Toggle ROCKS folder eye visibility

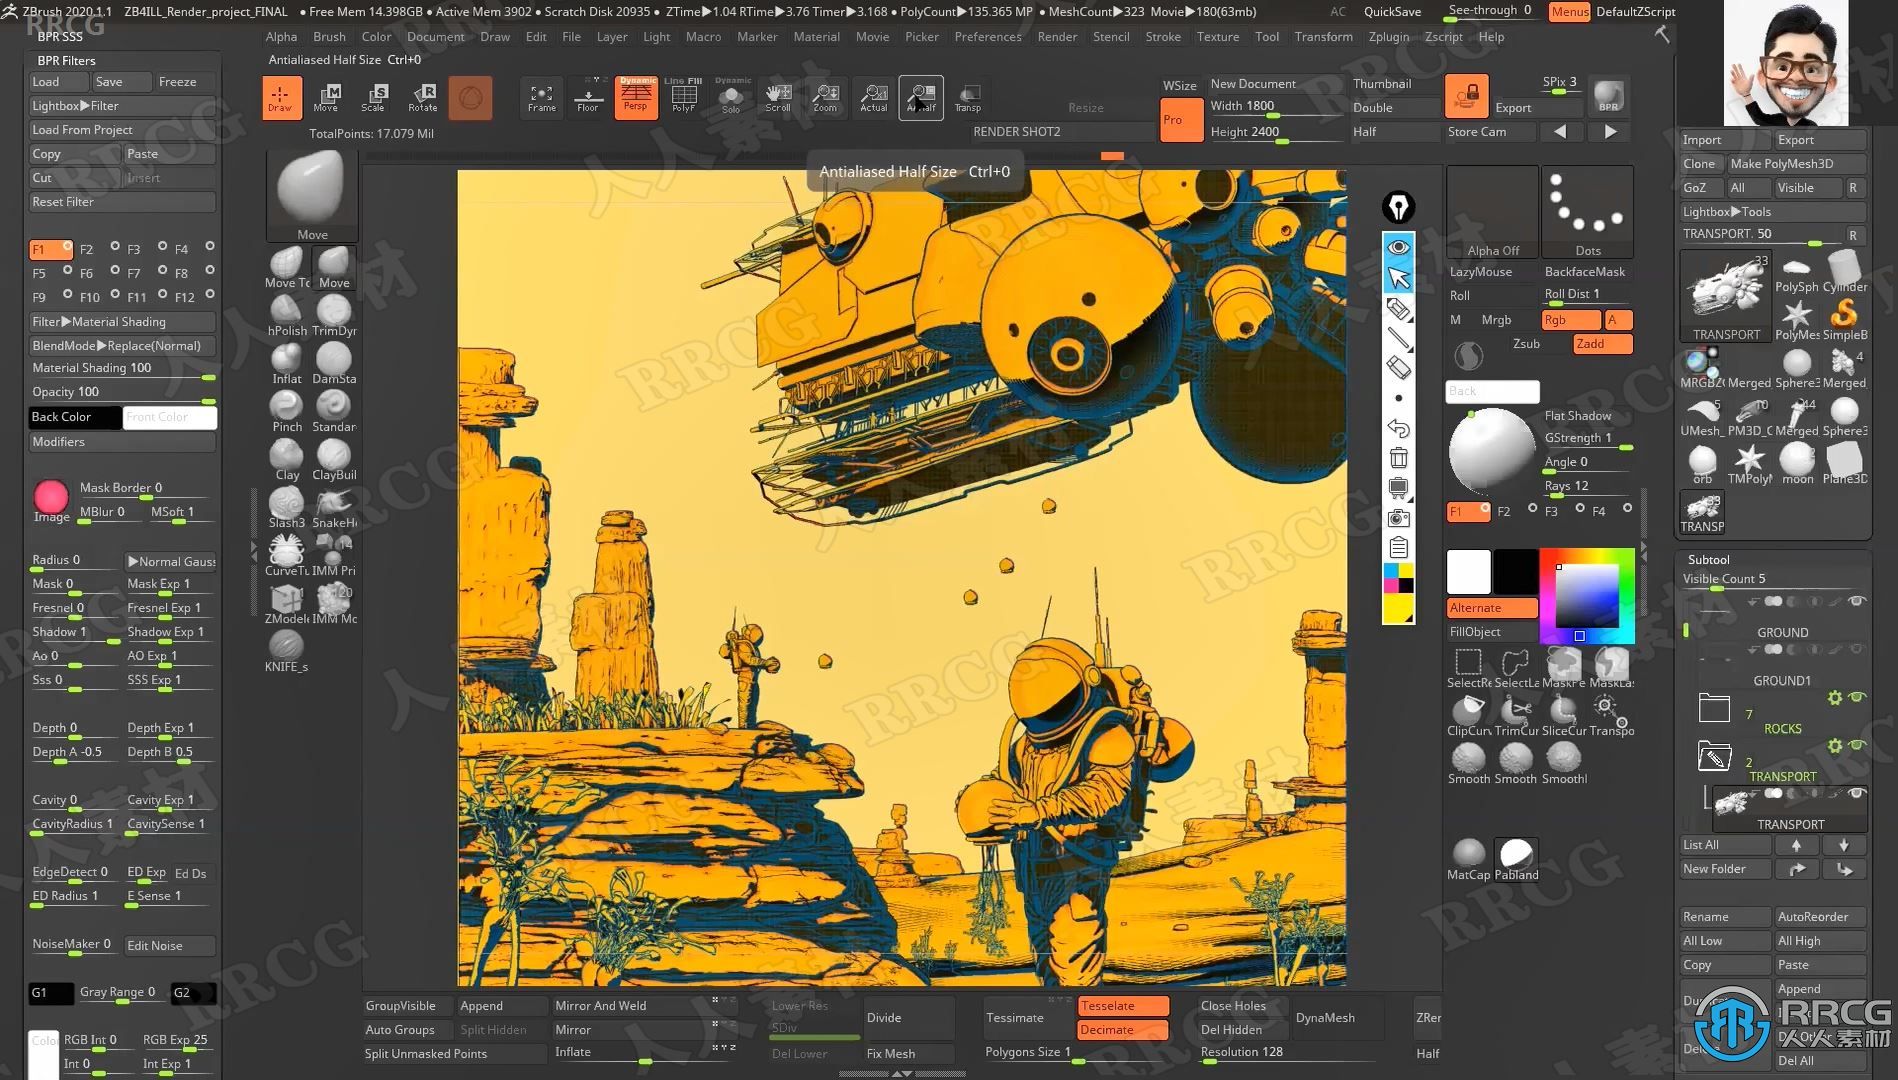pyautogui.click(x=1857, y=698)
